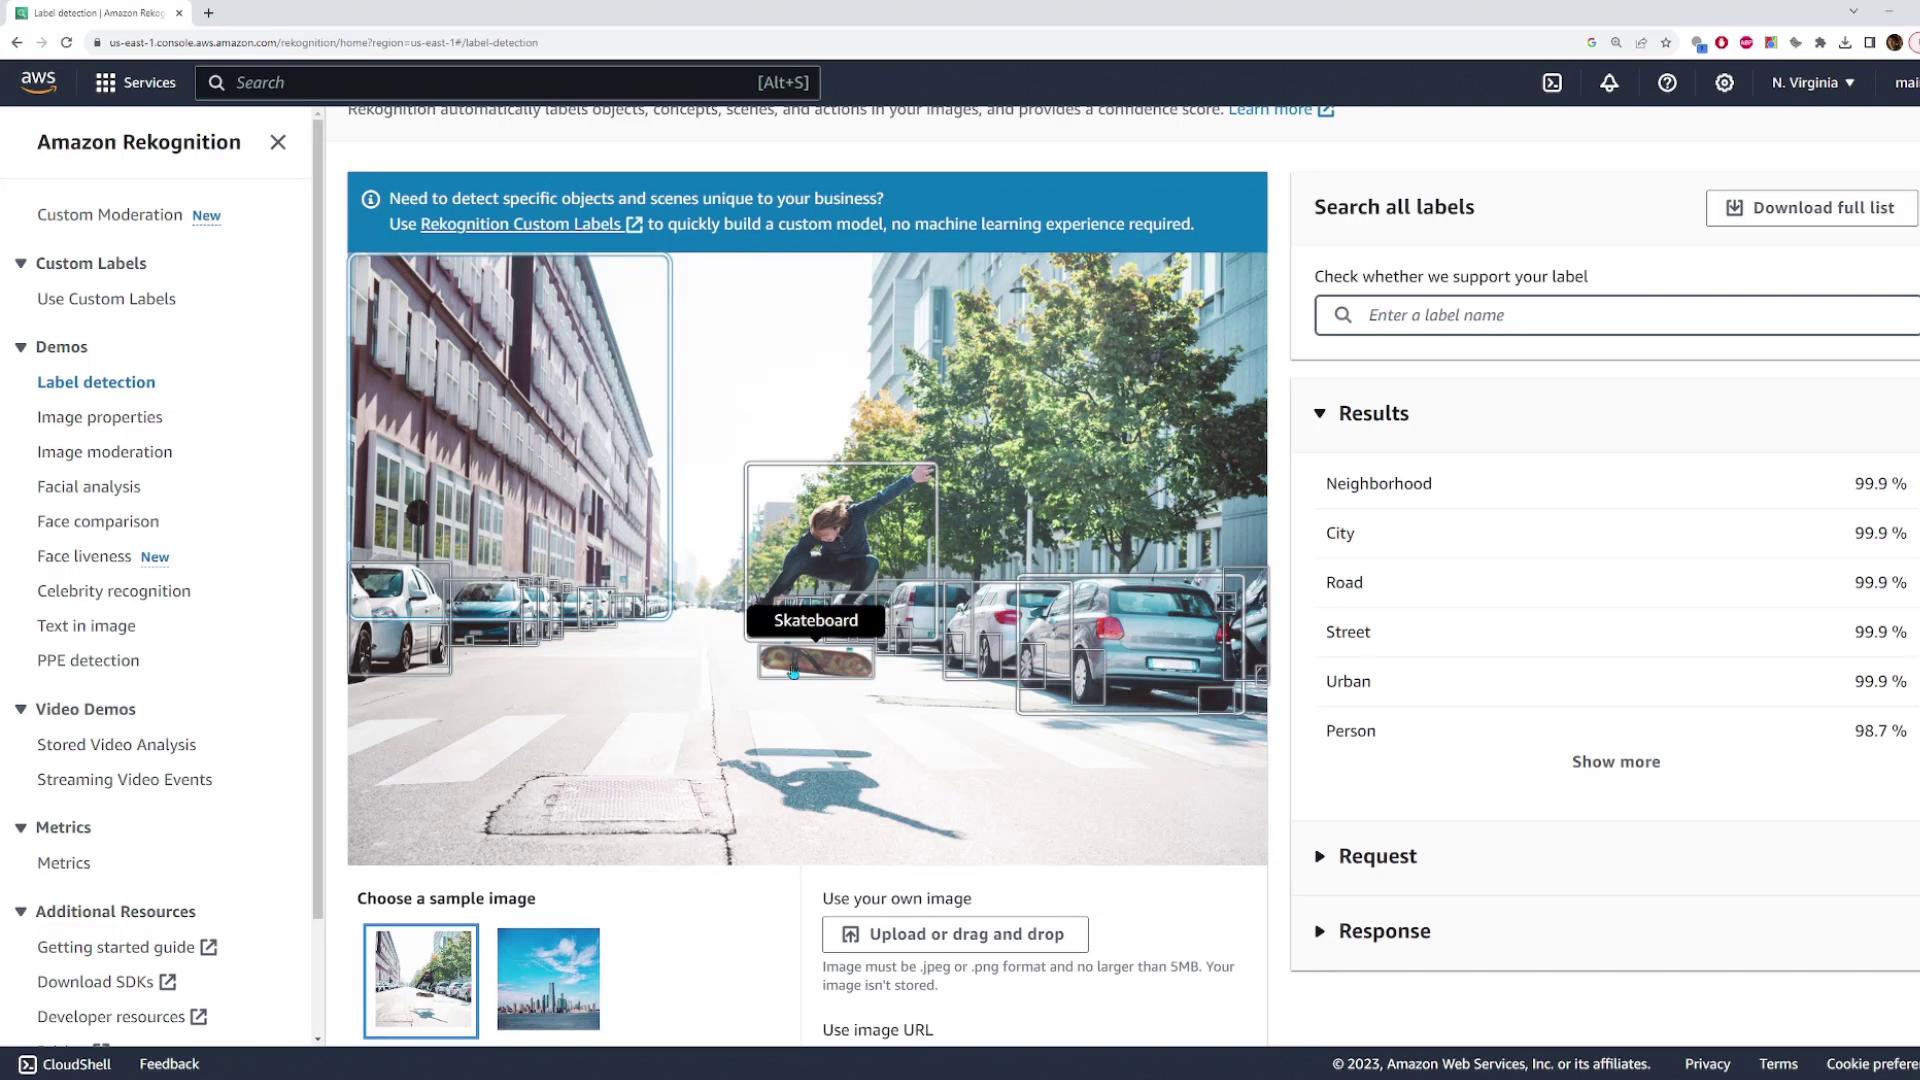Open Facial analysis demo

pos(88,487)
